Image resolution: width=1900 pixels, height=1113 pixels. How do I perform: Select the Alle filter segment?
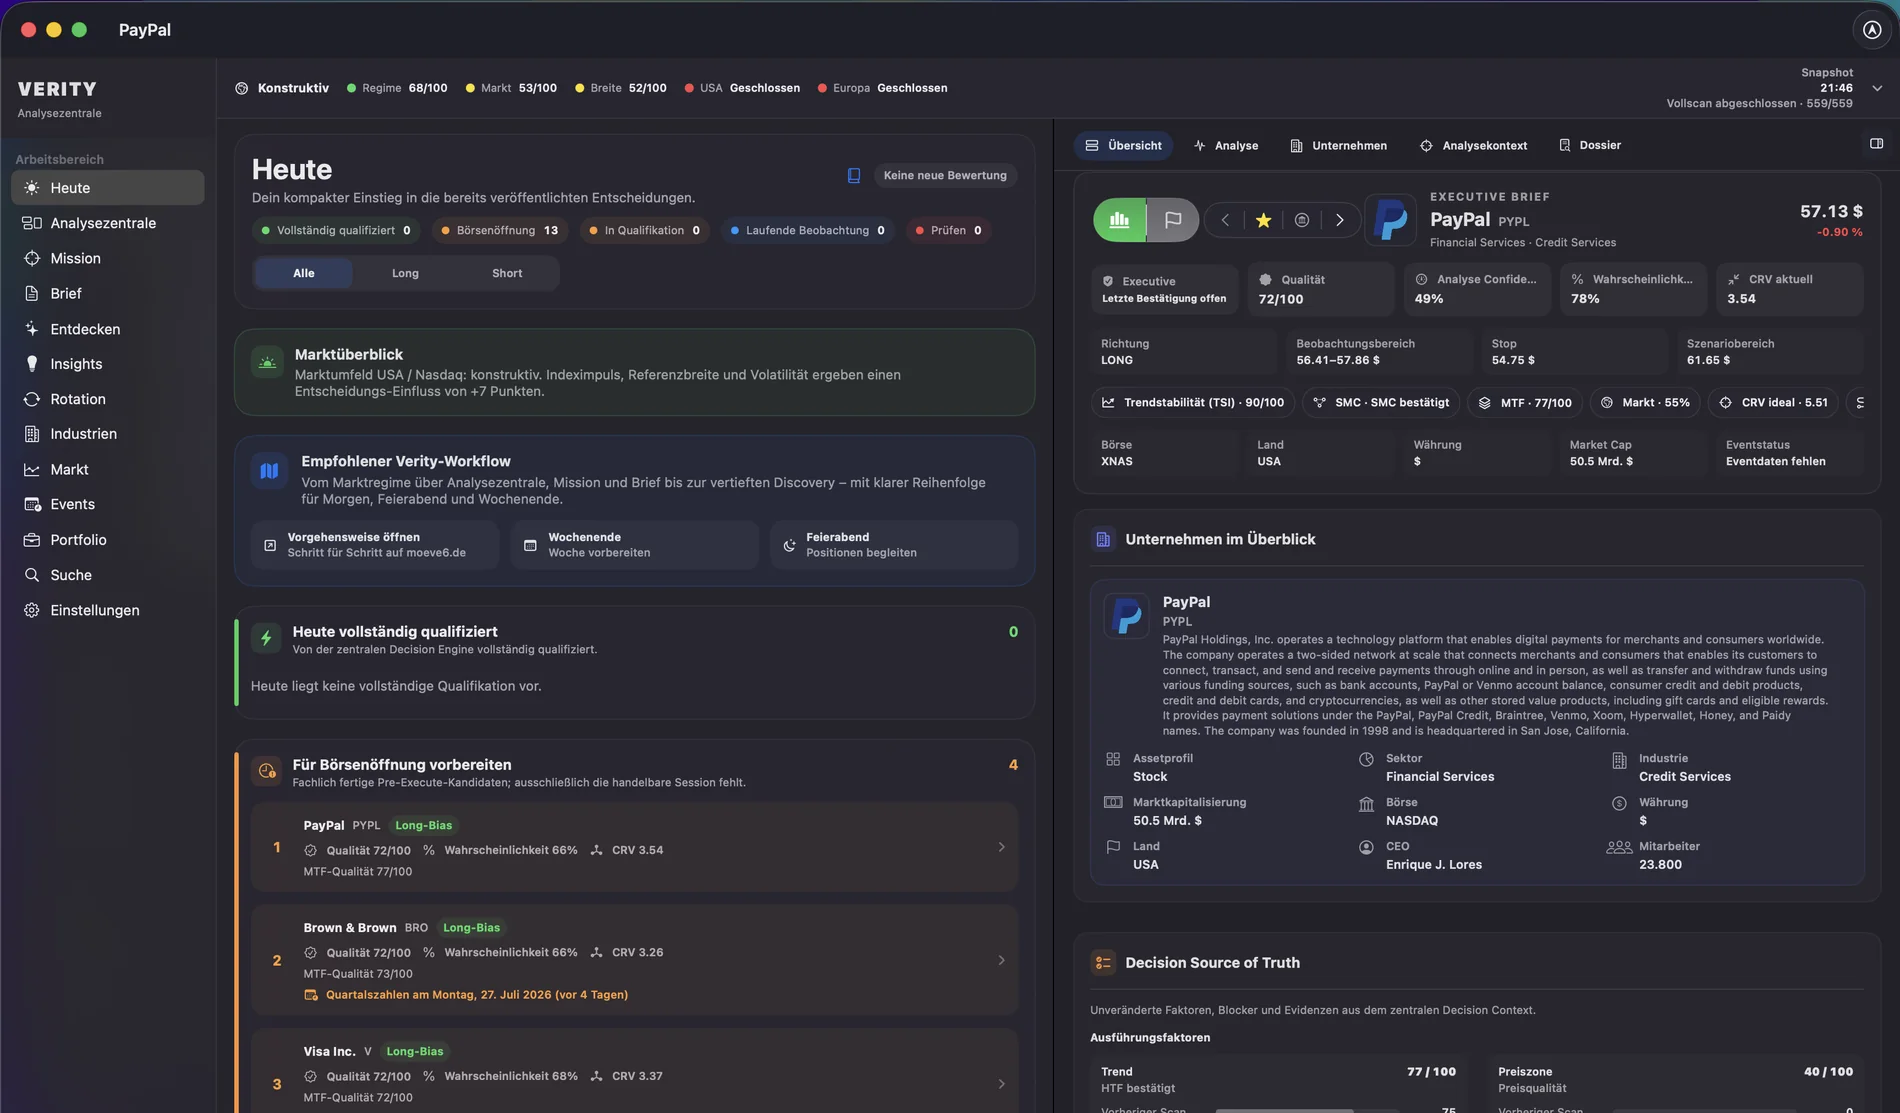pos(303,273)
